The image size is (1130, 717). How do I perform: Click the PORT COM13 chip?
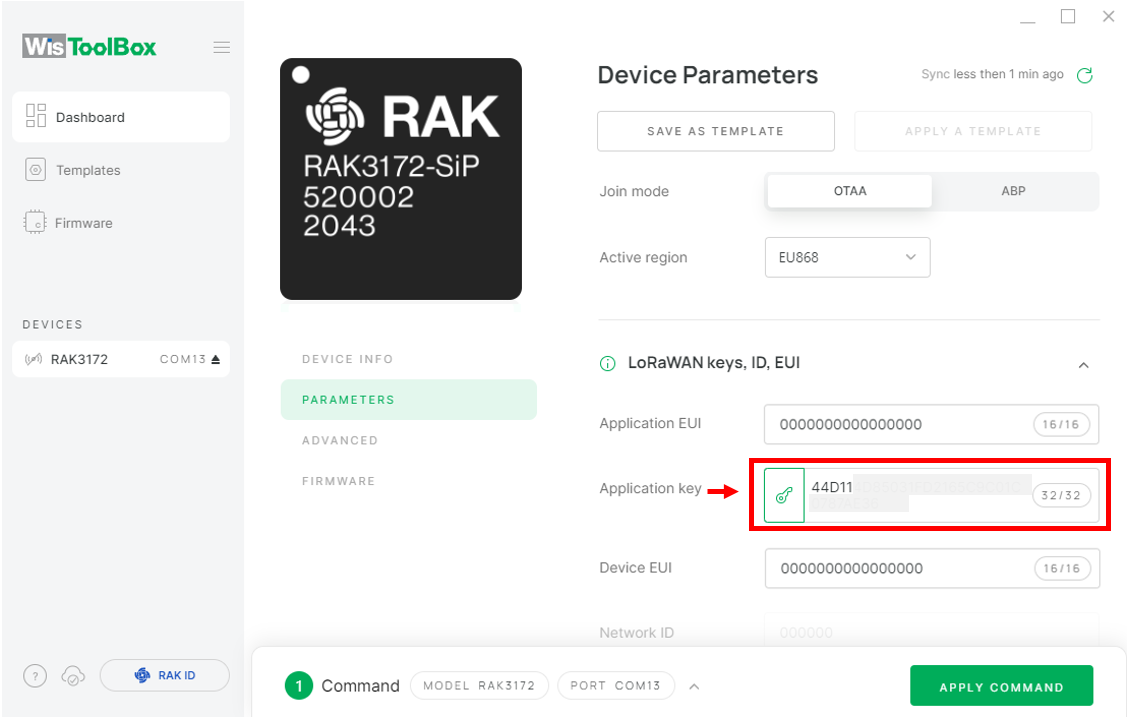click(615, 685)
